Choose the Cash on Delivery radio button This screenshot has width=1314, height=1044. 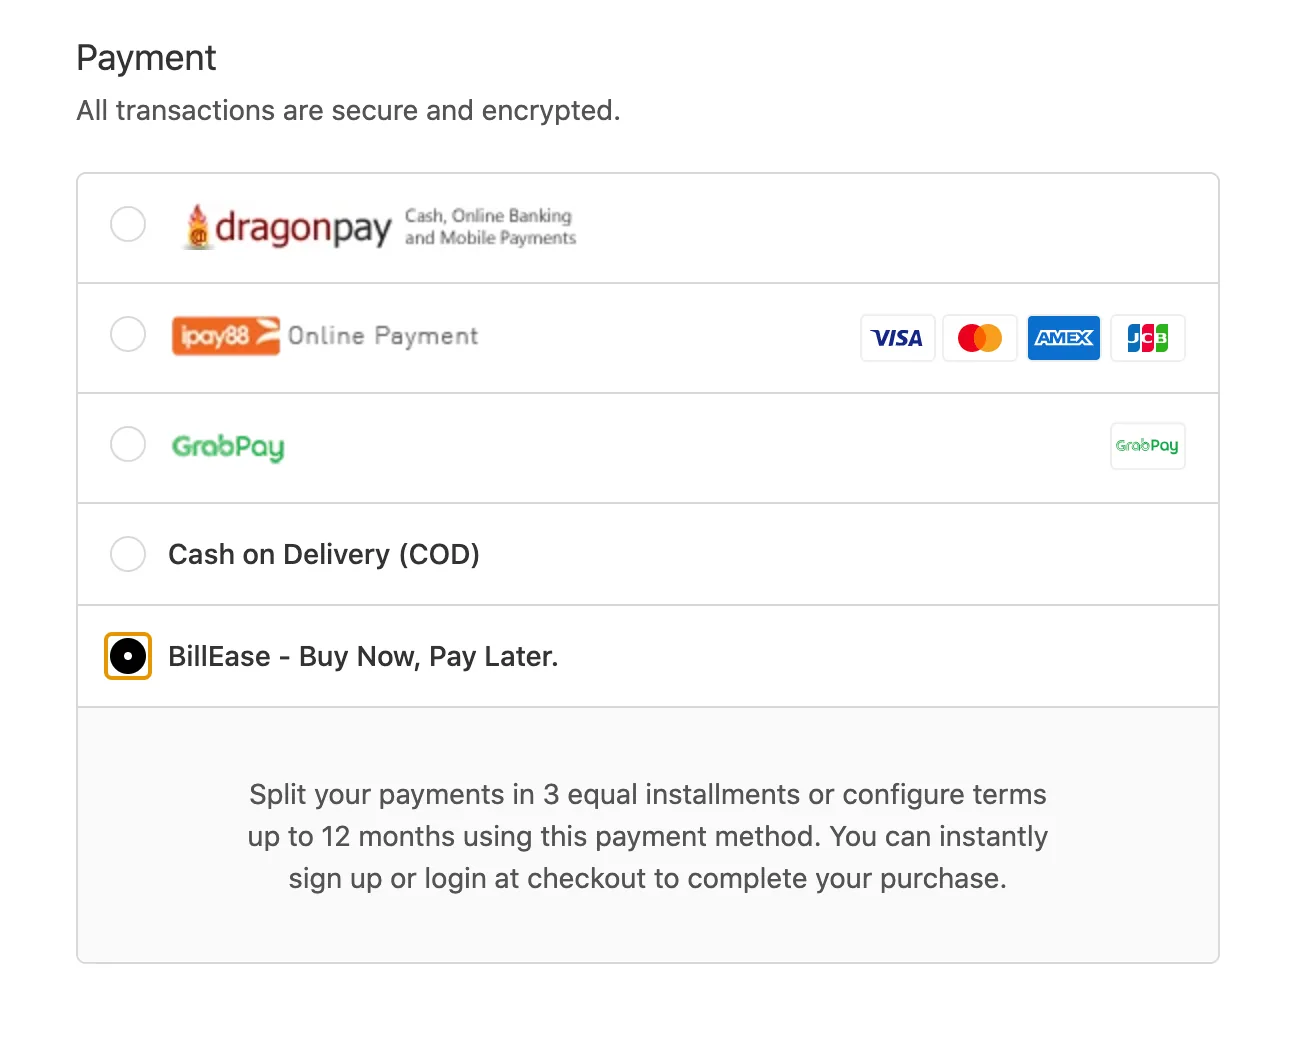click(x=128, y=554)
